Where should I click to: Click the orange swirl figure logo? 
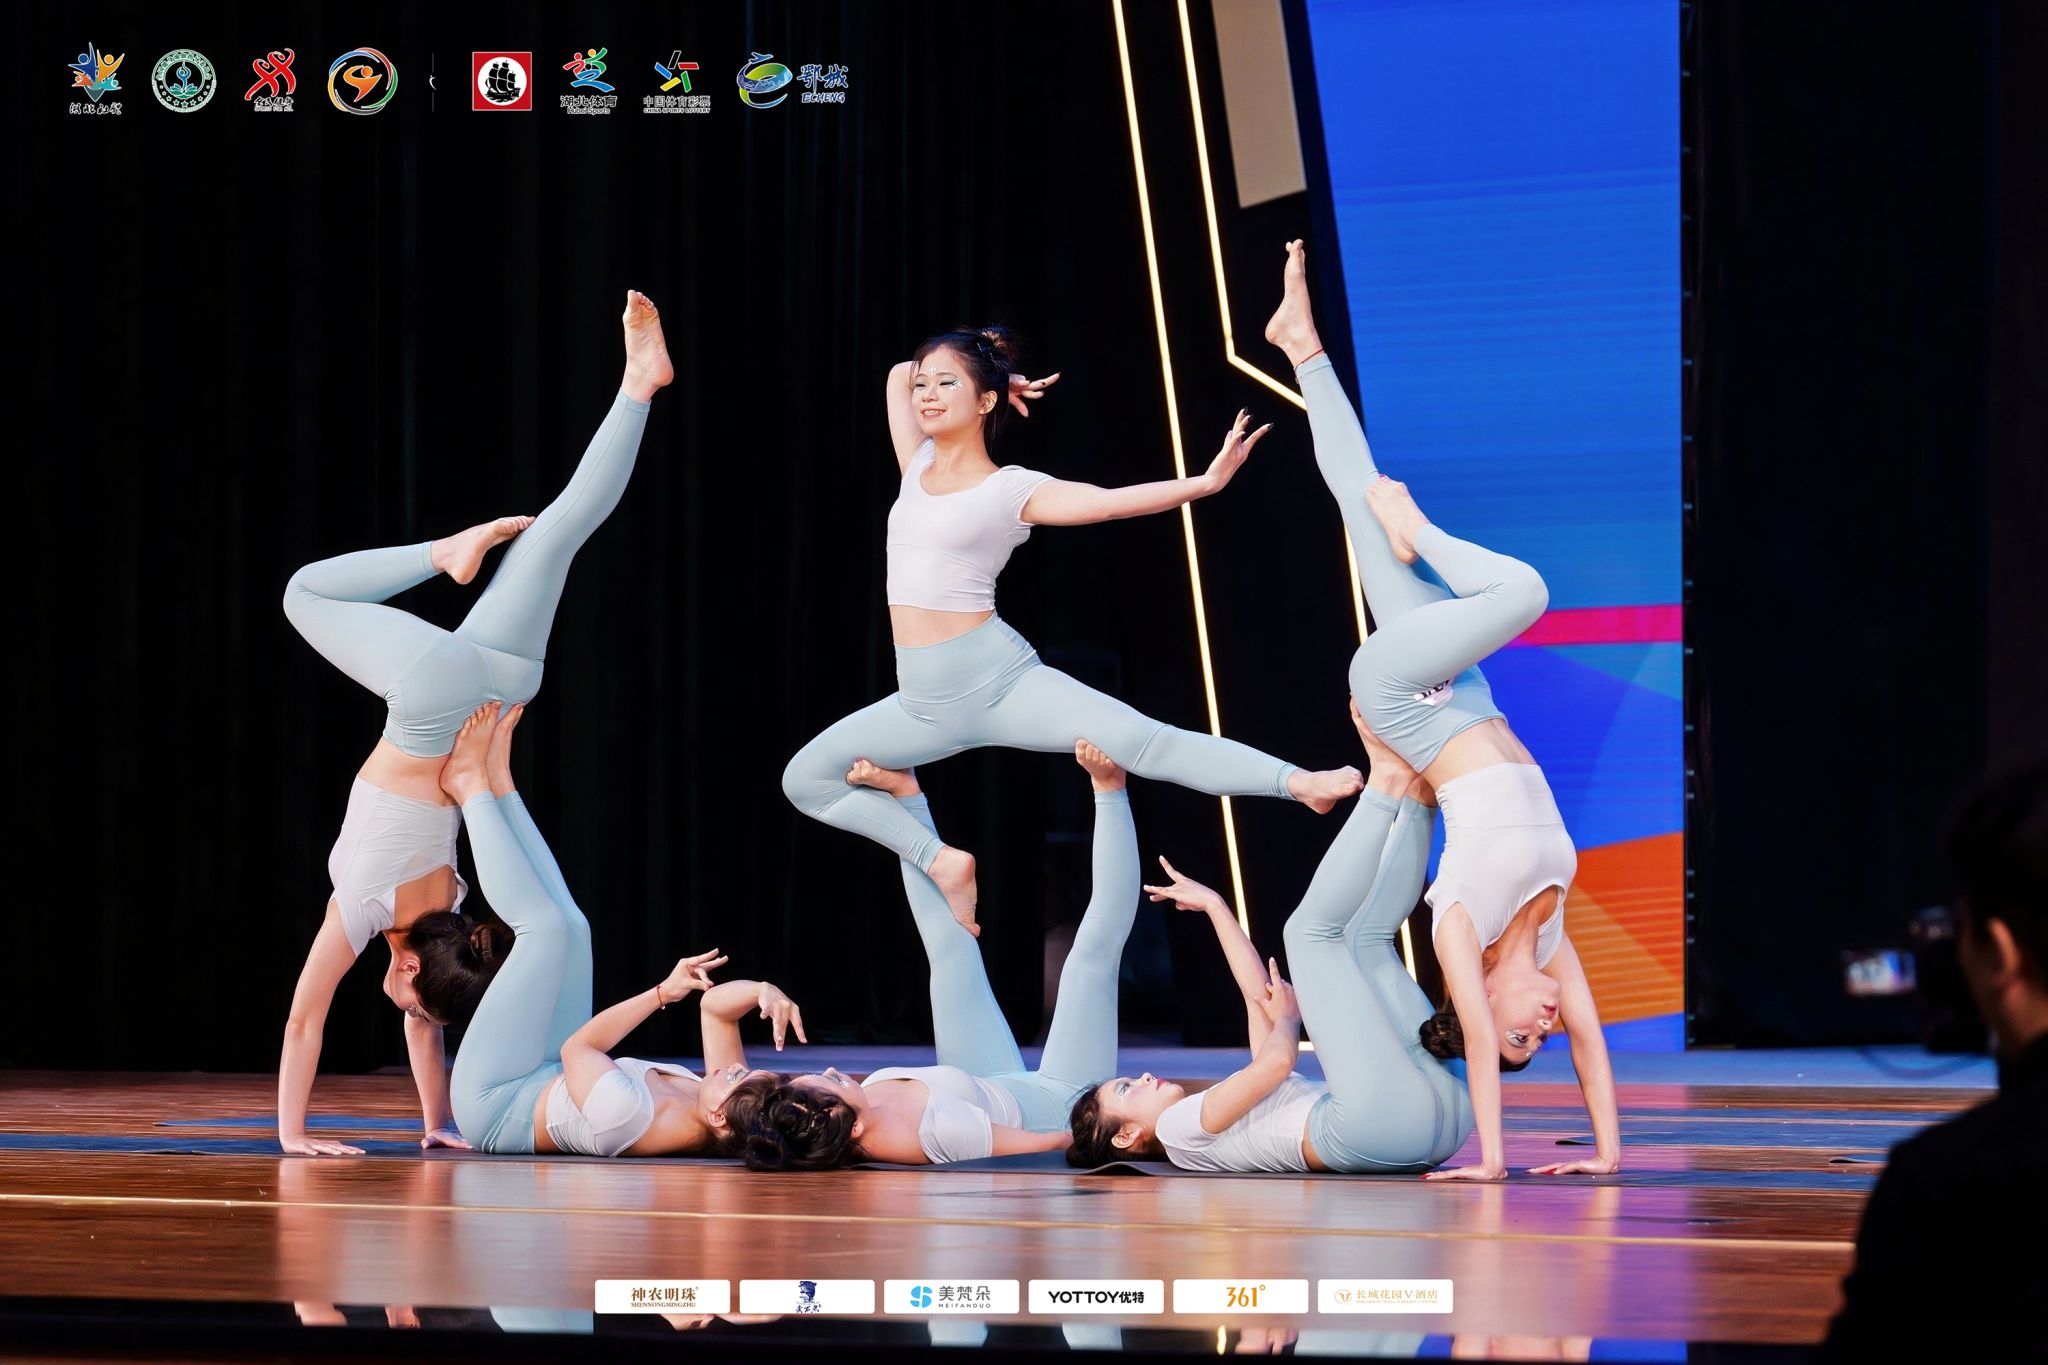point(362,81)
